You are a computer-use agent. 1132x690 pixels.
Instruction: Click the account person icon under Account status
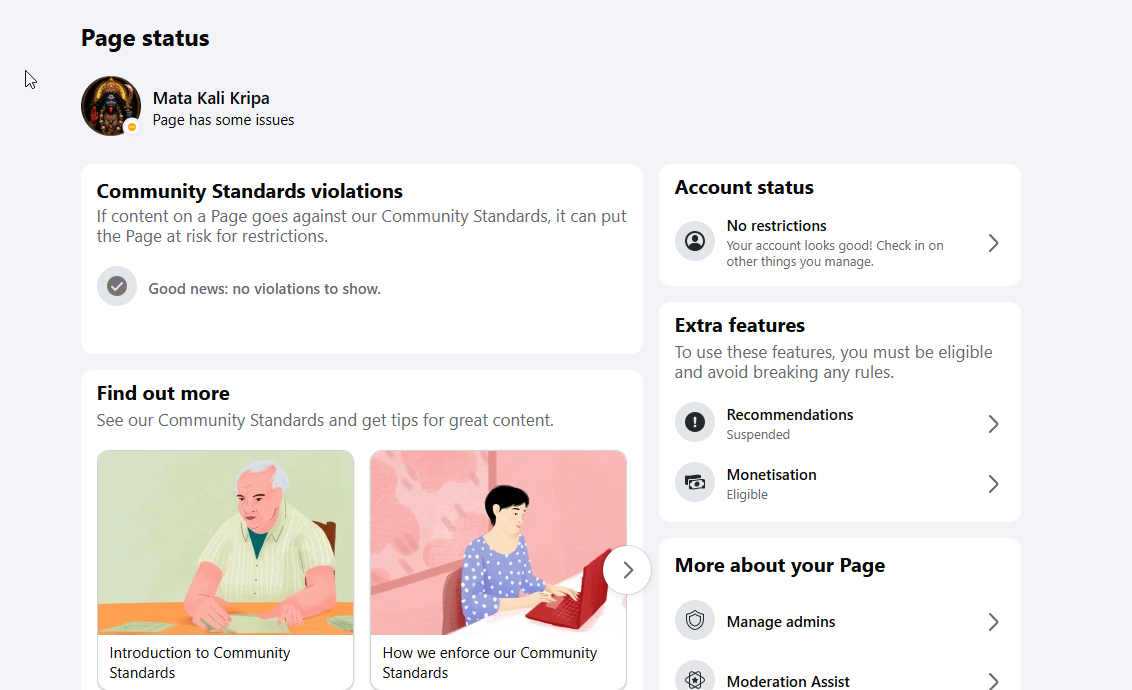click(x=695, y=241)
